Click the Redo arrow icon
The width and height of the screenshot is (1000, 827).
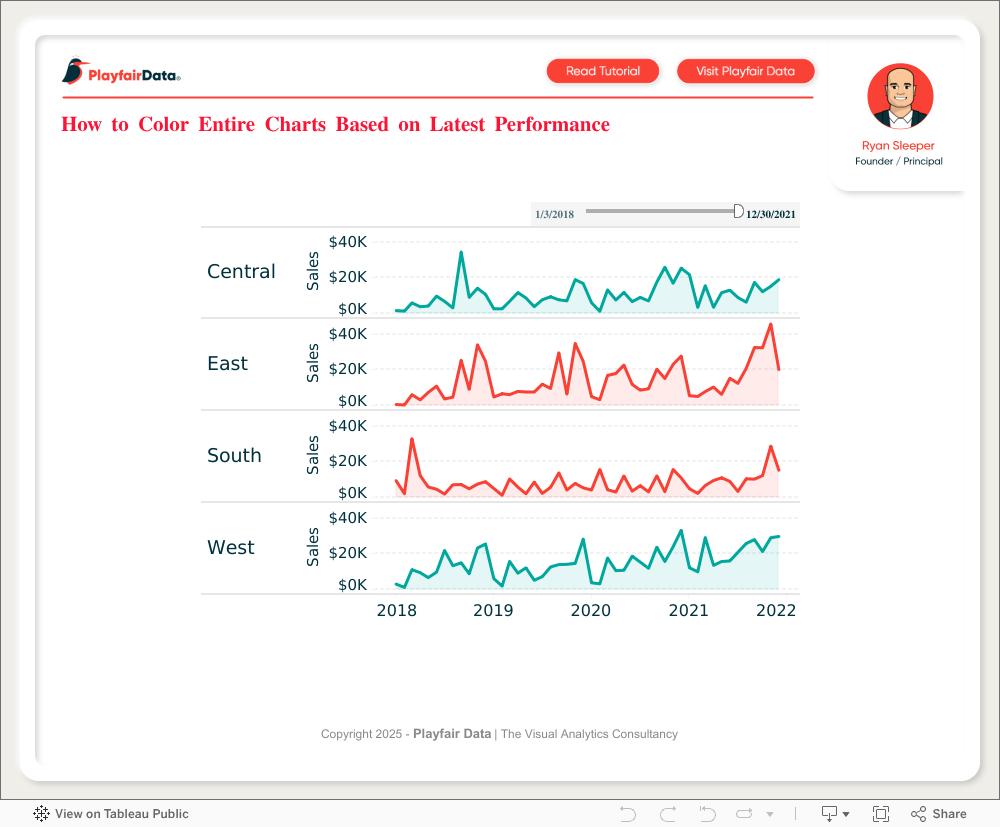click(x=668, y=814)
